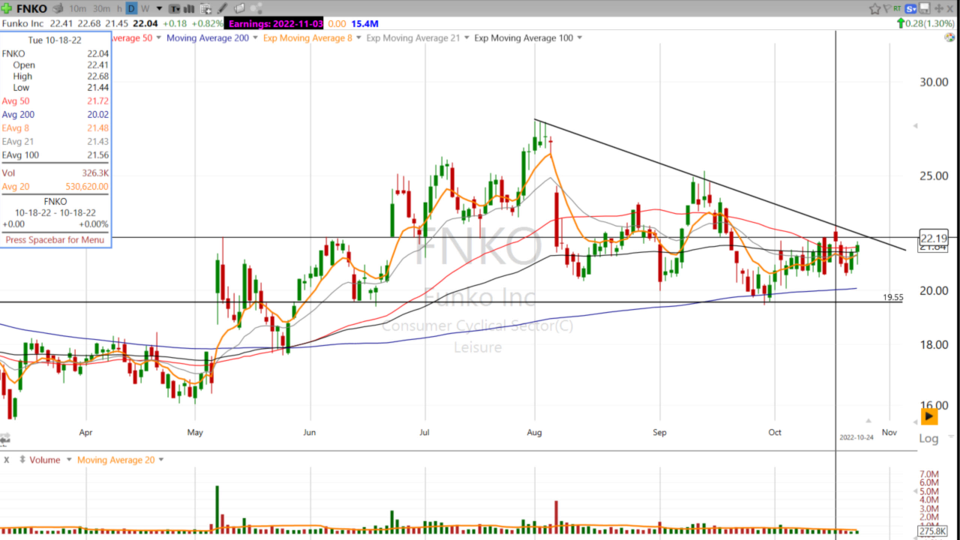Screen dimensions: 960x540
Task: Click the 275.8K volume axis label
Action: pyautogui.click(x=932, y=531)
